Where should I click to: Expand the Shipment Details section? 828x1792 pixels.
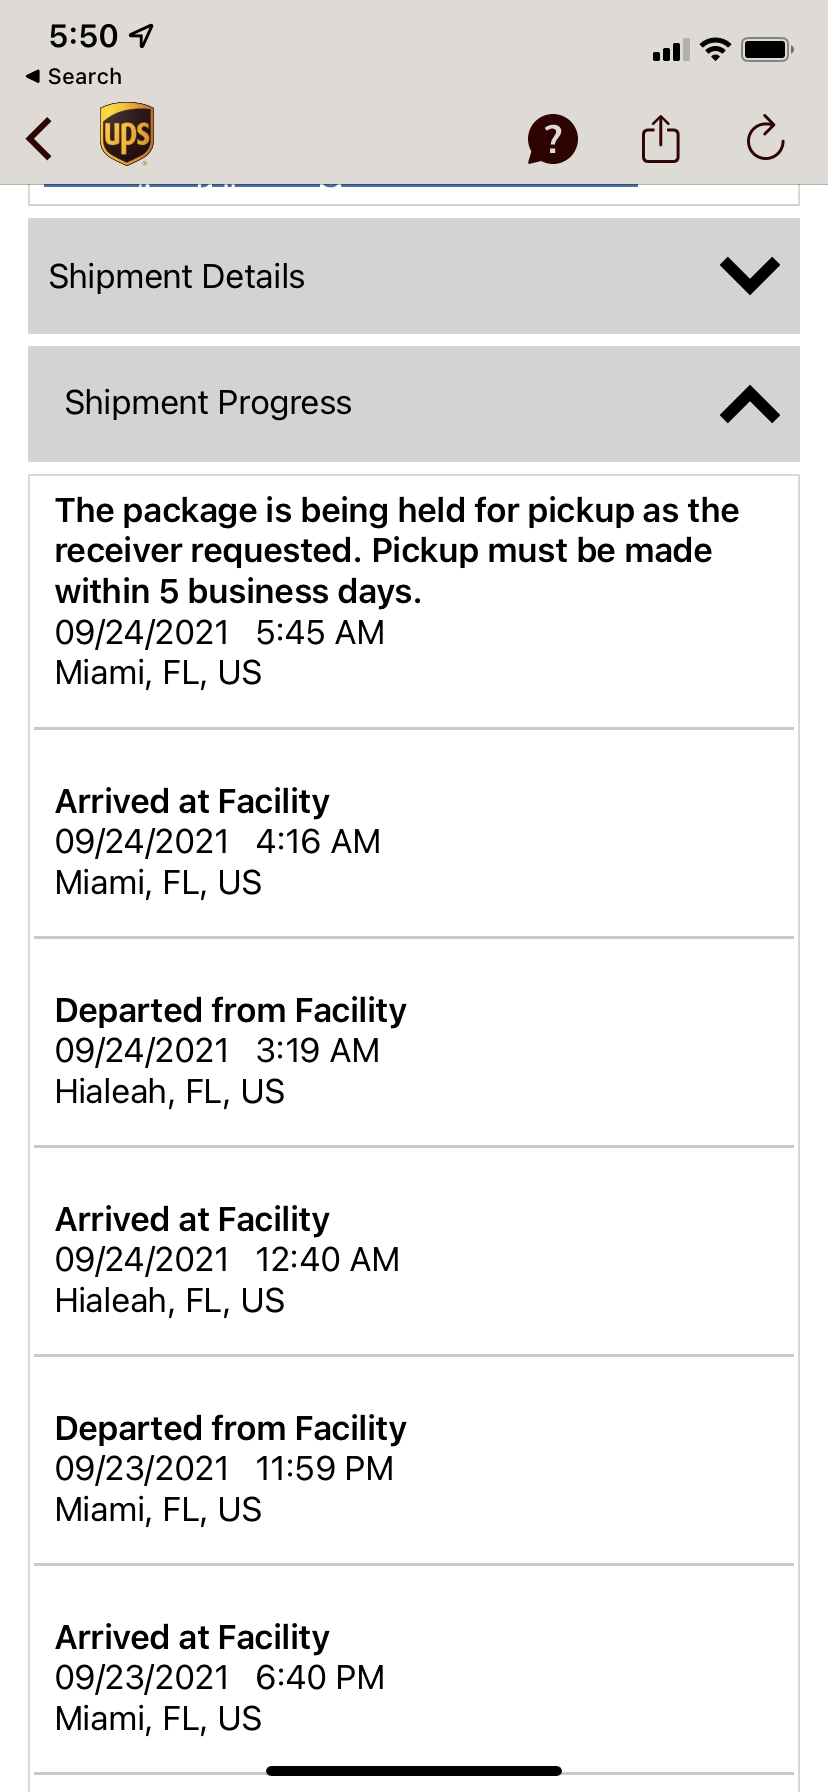pyautogui.click(x=414, y=276)
